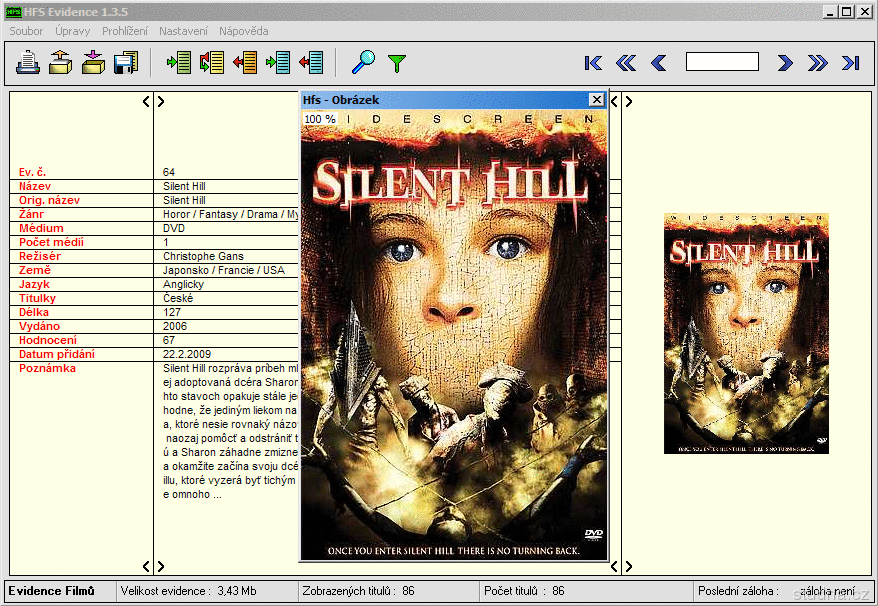
Task: Click the floppy disk save icon
Action: 125,63
